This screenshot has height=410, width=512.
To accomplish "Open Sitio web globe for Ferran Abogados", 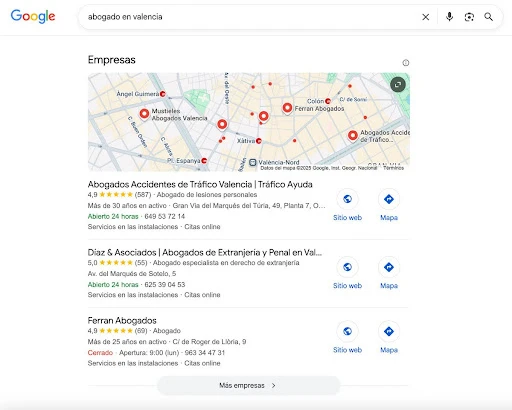I will point(347,331).
